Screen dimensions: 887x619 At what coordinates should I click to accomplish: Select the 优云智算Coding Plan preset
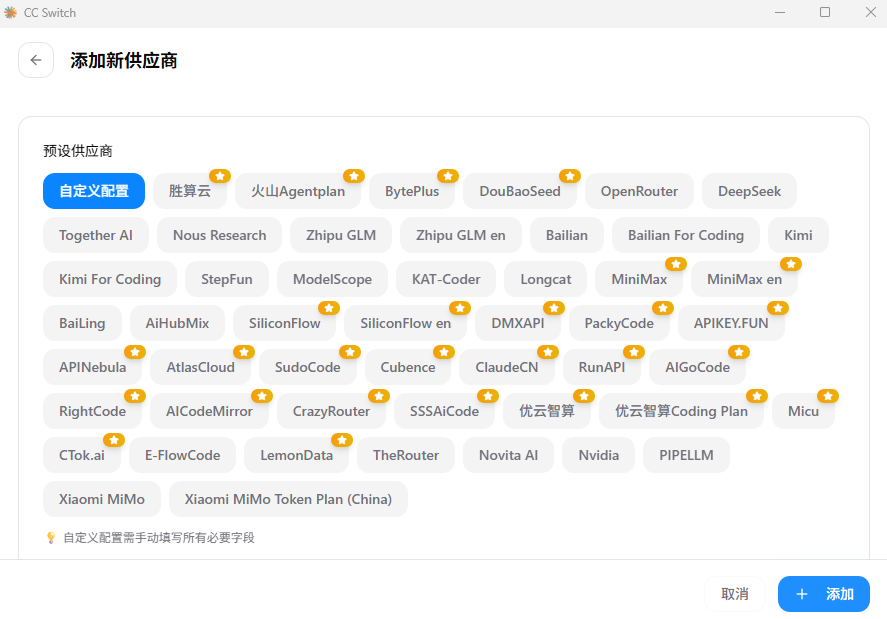tap(681, 411)
